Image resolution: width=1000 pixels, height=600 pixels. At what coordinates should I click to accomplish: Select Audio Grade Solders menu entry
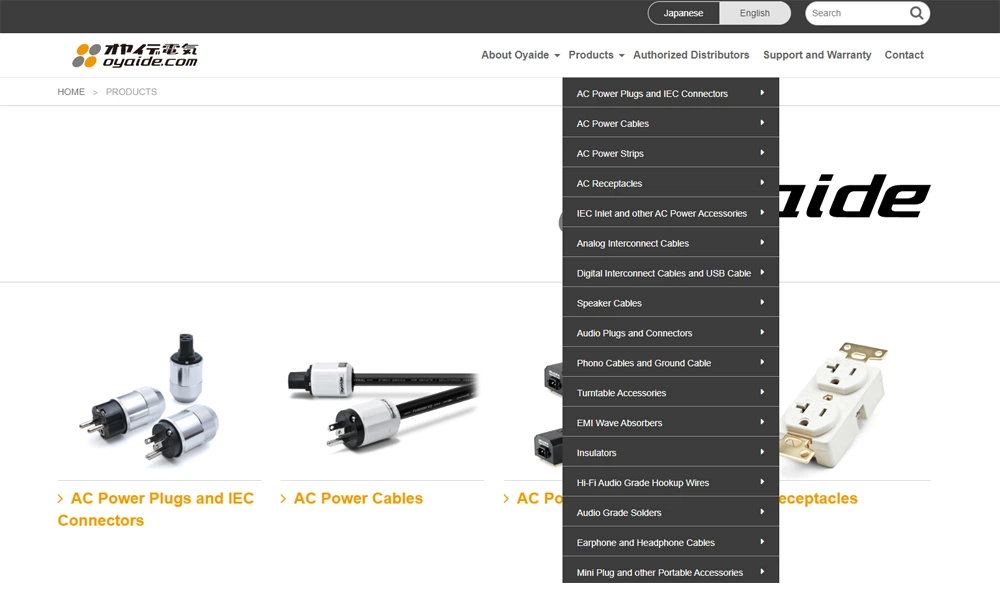tap(670, 513)
